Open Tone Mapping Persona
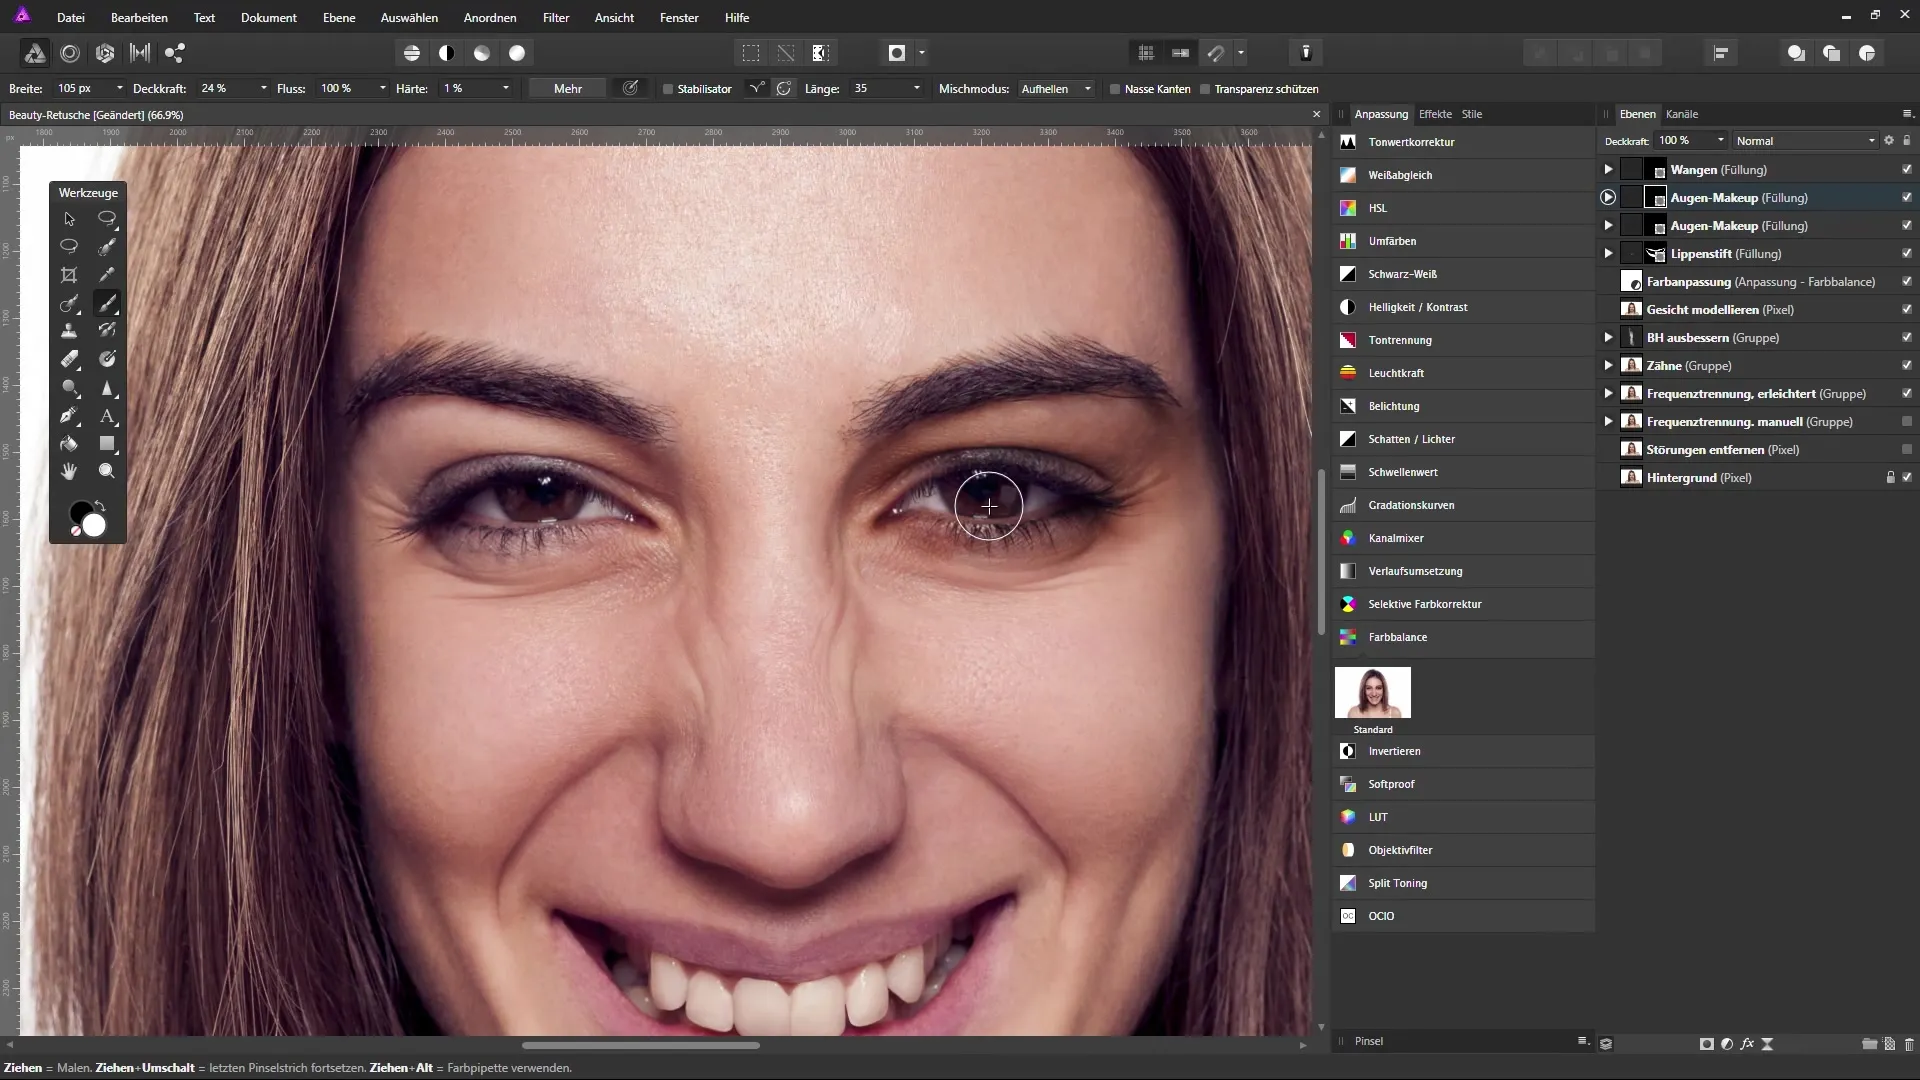This screenshot has height=1080, width=1920. click(140, 53)
